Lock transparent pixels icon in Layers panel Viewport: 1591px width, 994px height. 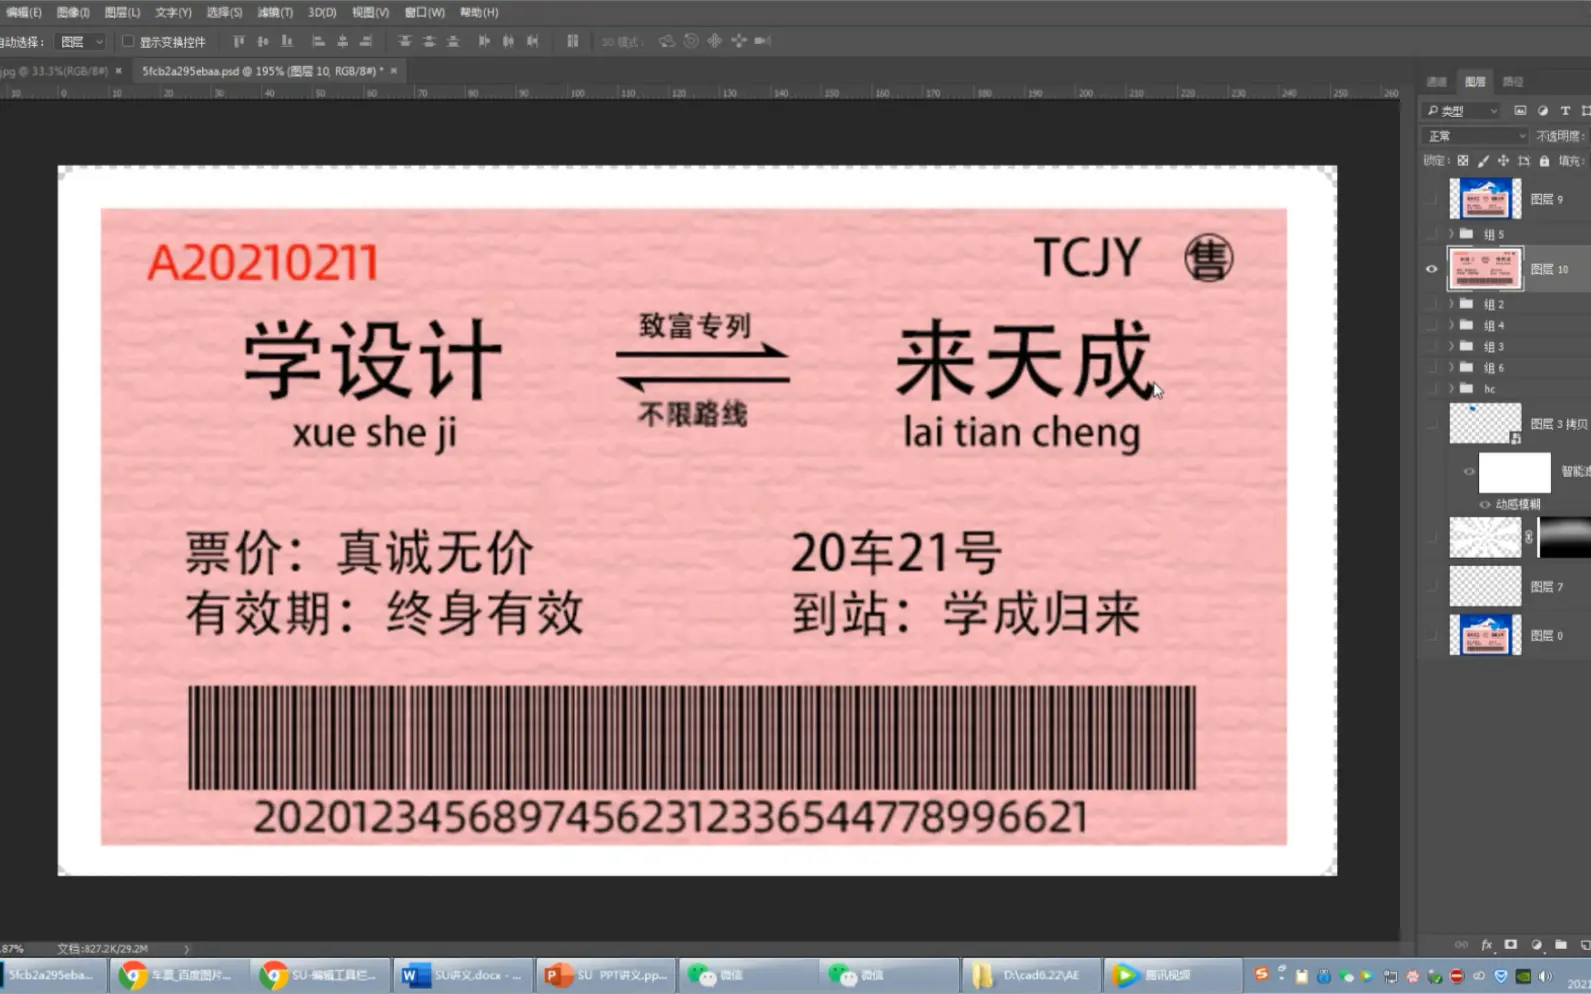(1463, 161)
